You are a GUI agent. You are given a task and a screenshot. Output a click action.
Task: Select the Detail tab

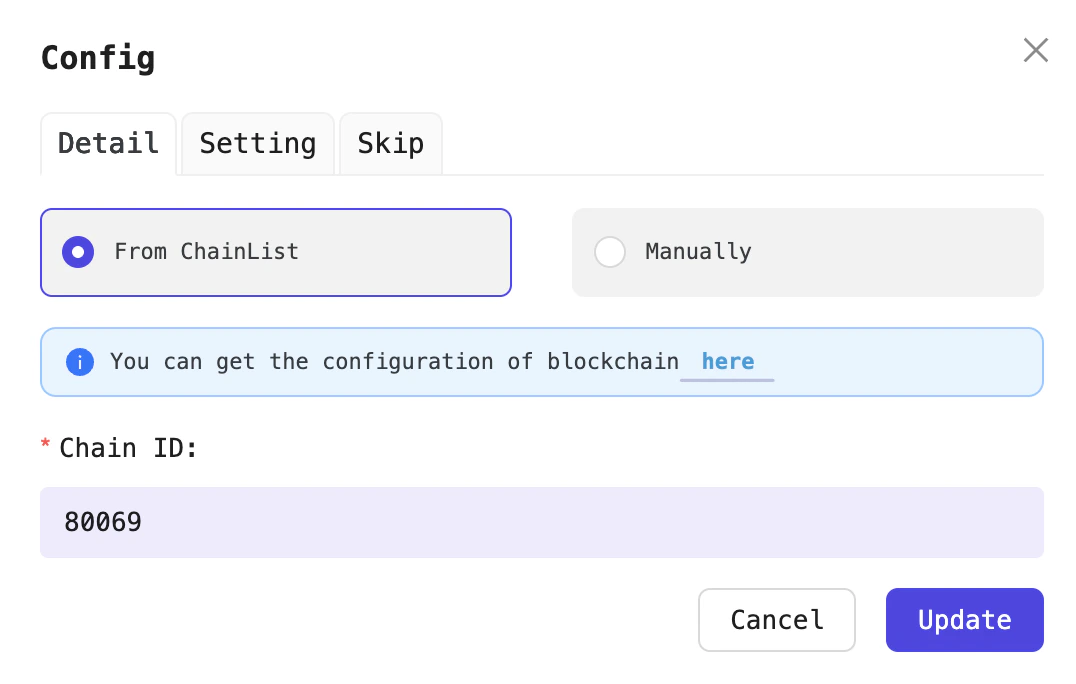pyautogui.click(x=108, y=143)
